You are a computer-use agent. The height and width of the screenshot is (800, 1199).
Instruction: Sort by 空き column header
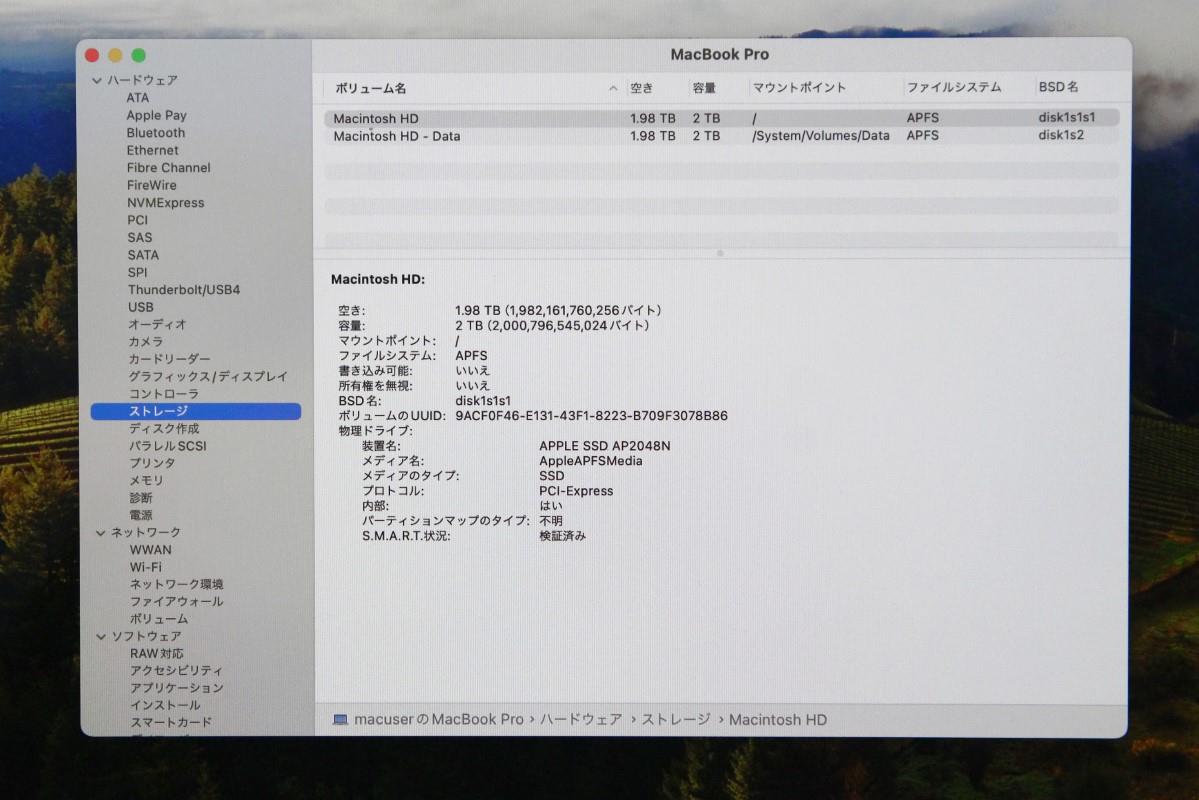click(642, 88)
